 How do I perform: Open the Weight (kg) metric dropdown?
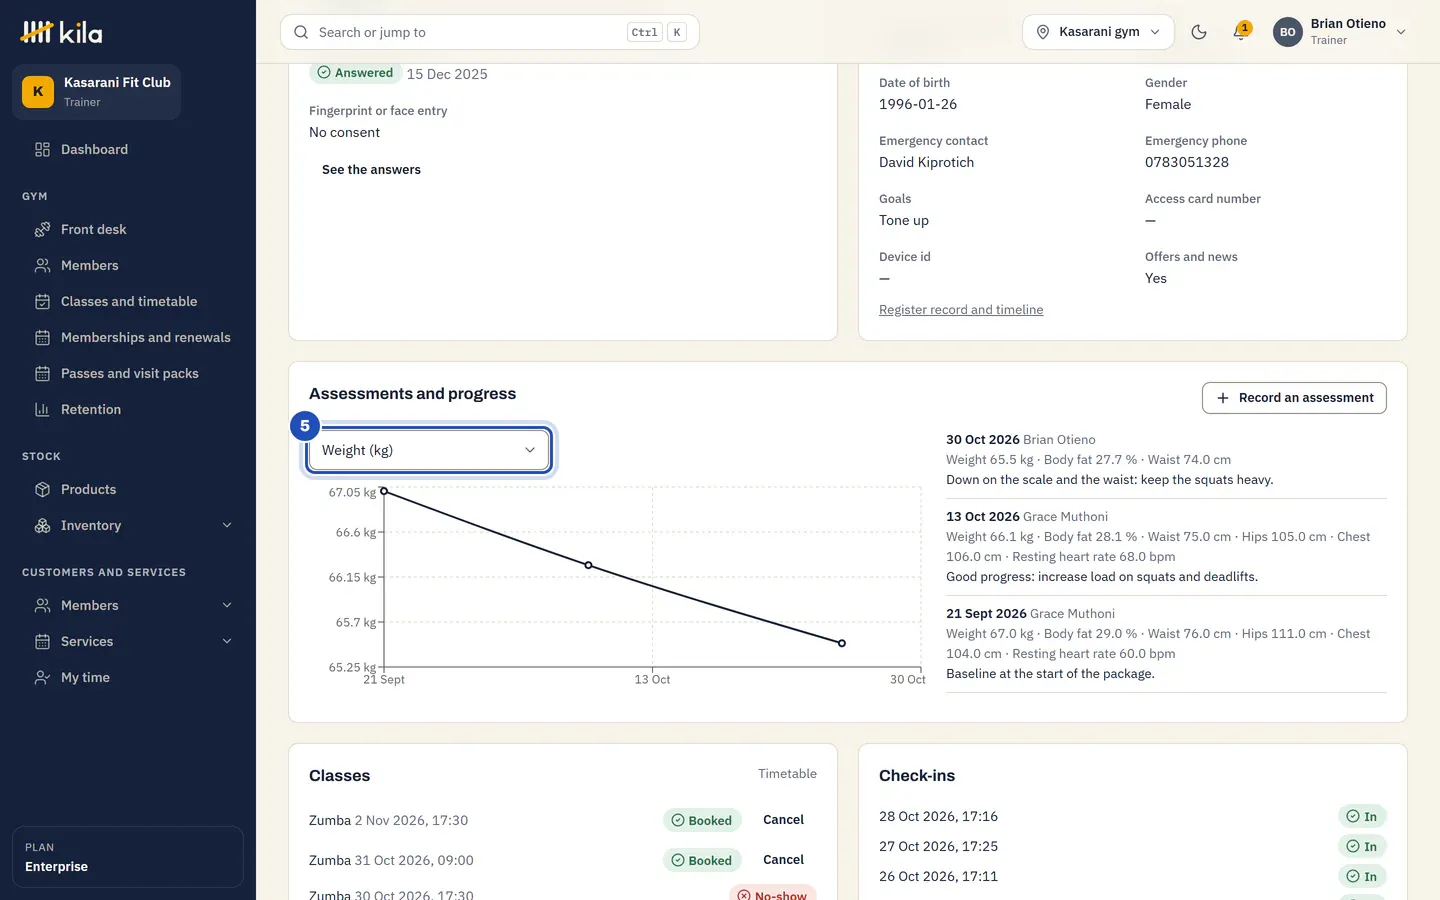click(x=429, y=451)
